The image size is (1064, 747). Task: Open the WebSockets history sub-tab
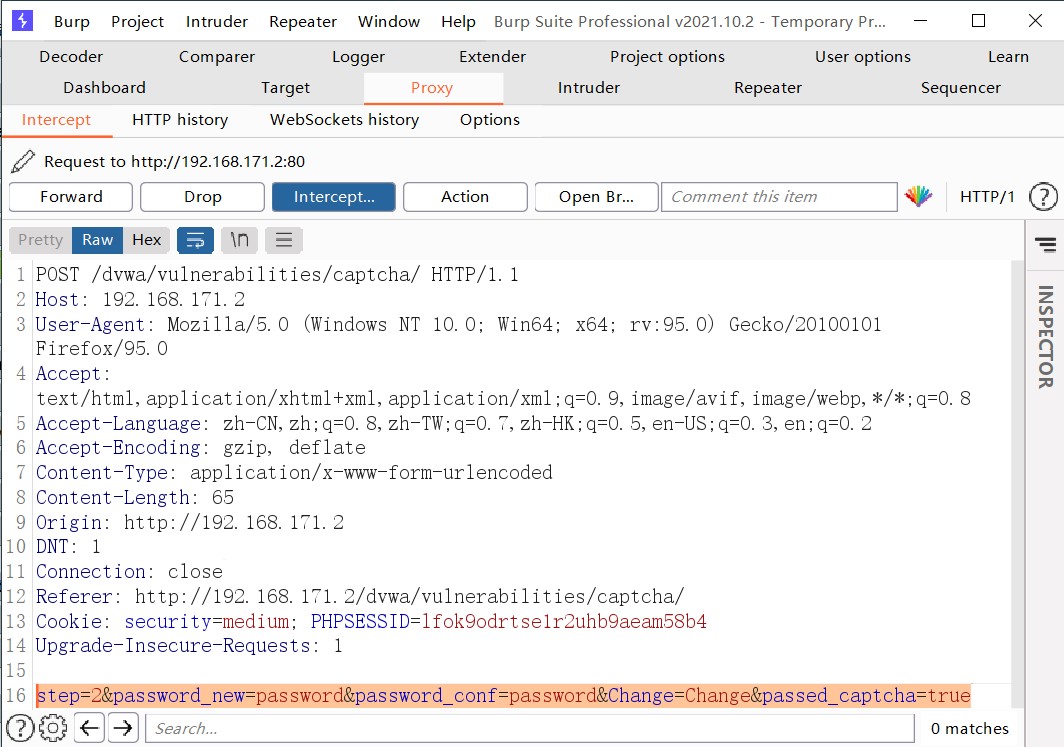coord(344,119)
